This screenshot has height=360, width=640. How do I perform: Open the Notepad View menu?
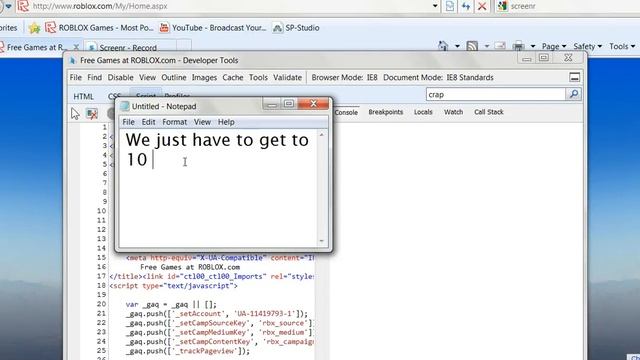[x=202, y=122]
